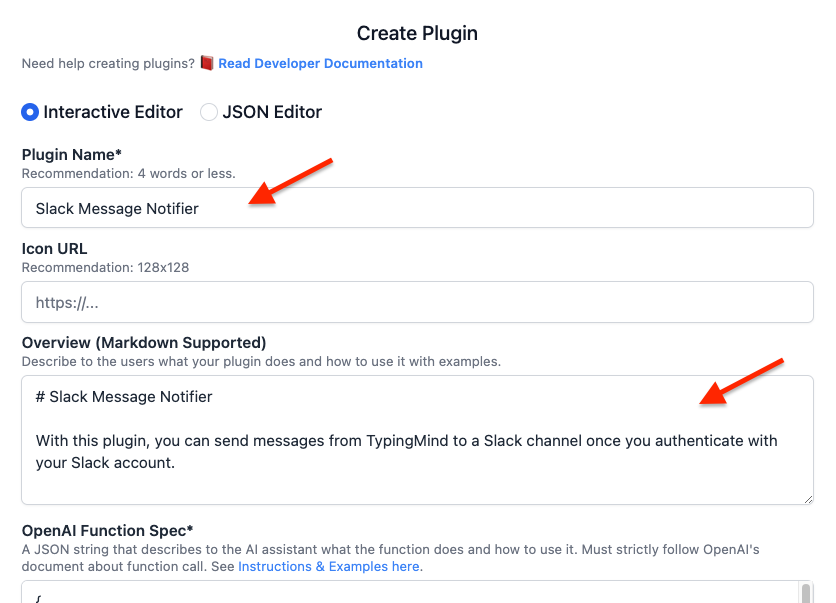Screen dimensions: 836x603
Task: Grab the Overview text area resize handle
Action: 808,499
